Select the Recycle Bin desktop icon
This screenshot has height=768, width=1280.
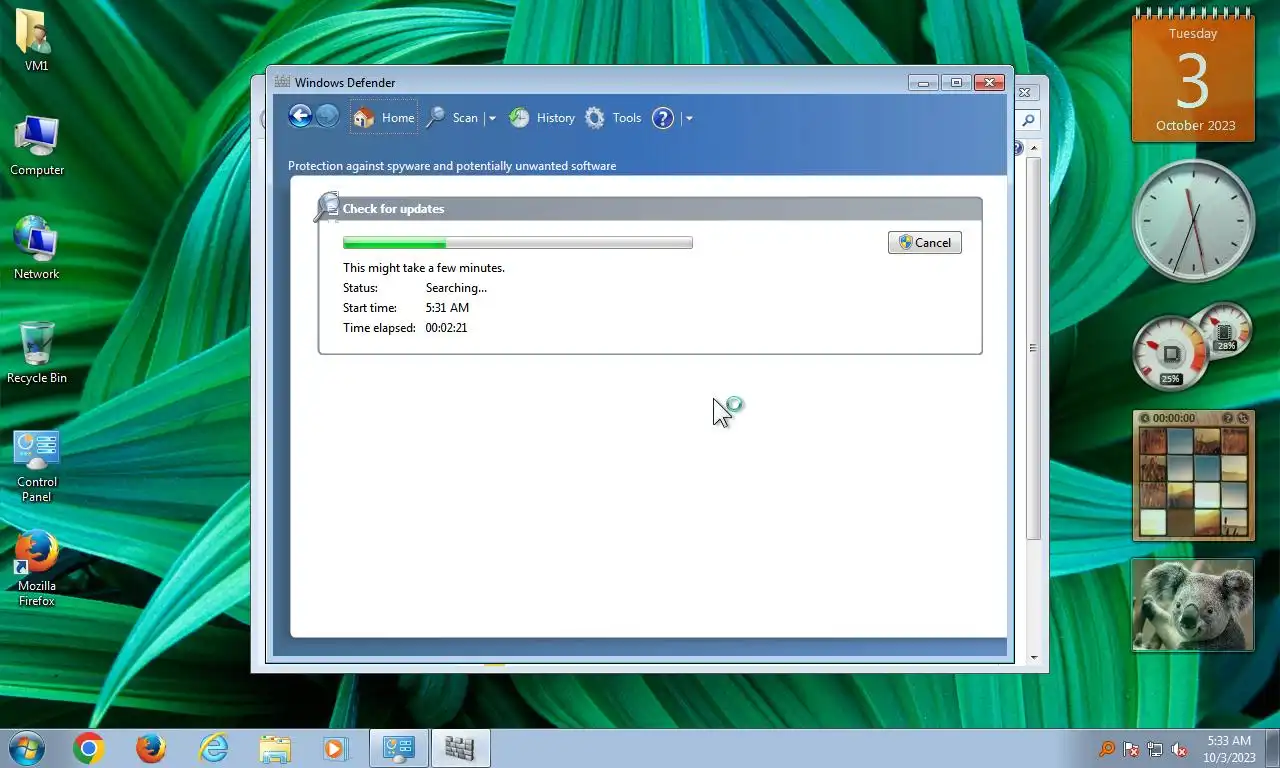pos(37,353)
